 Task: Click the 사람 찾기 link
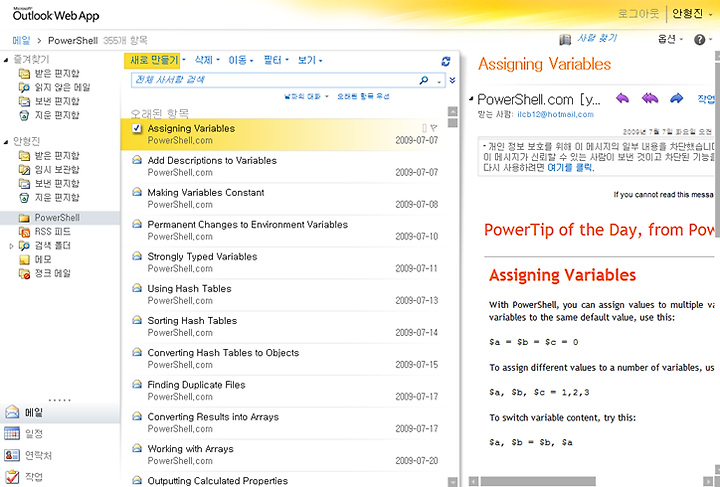pos(597,39)
